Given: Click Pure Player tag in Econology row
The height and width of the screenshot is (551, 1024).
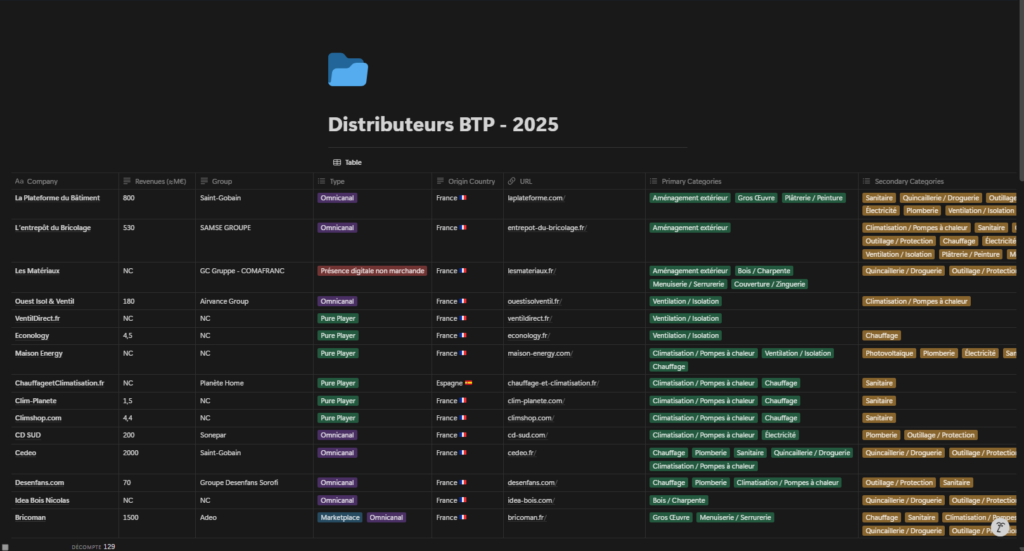Looking at the screenshot, I should tap(338, 336).
